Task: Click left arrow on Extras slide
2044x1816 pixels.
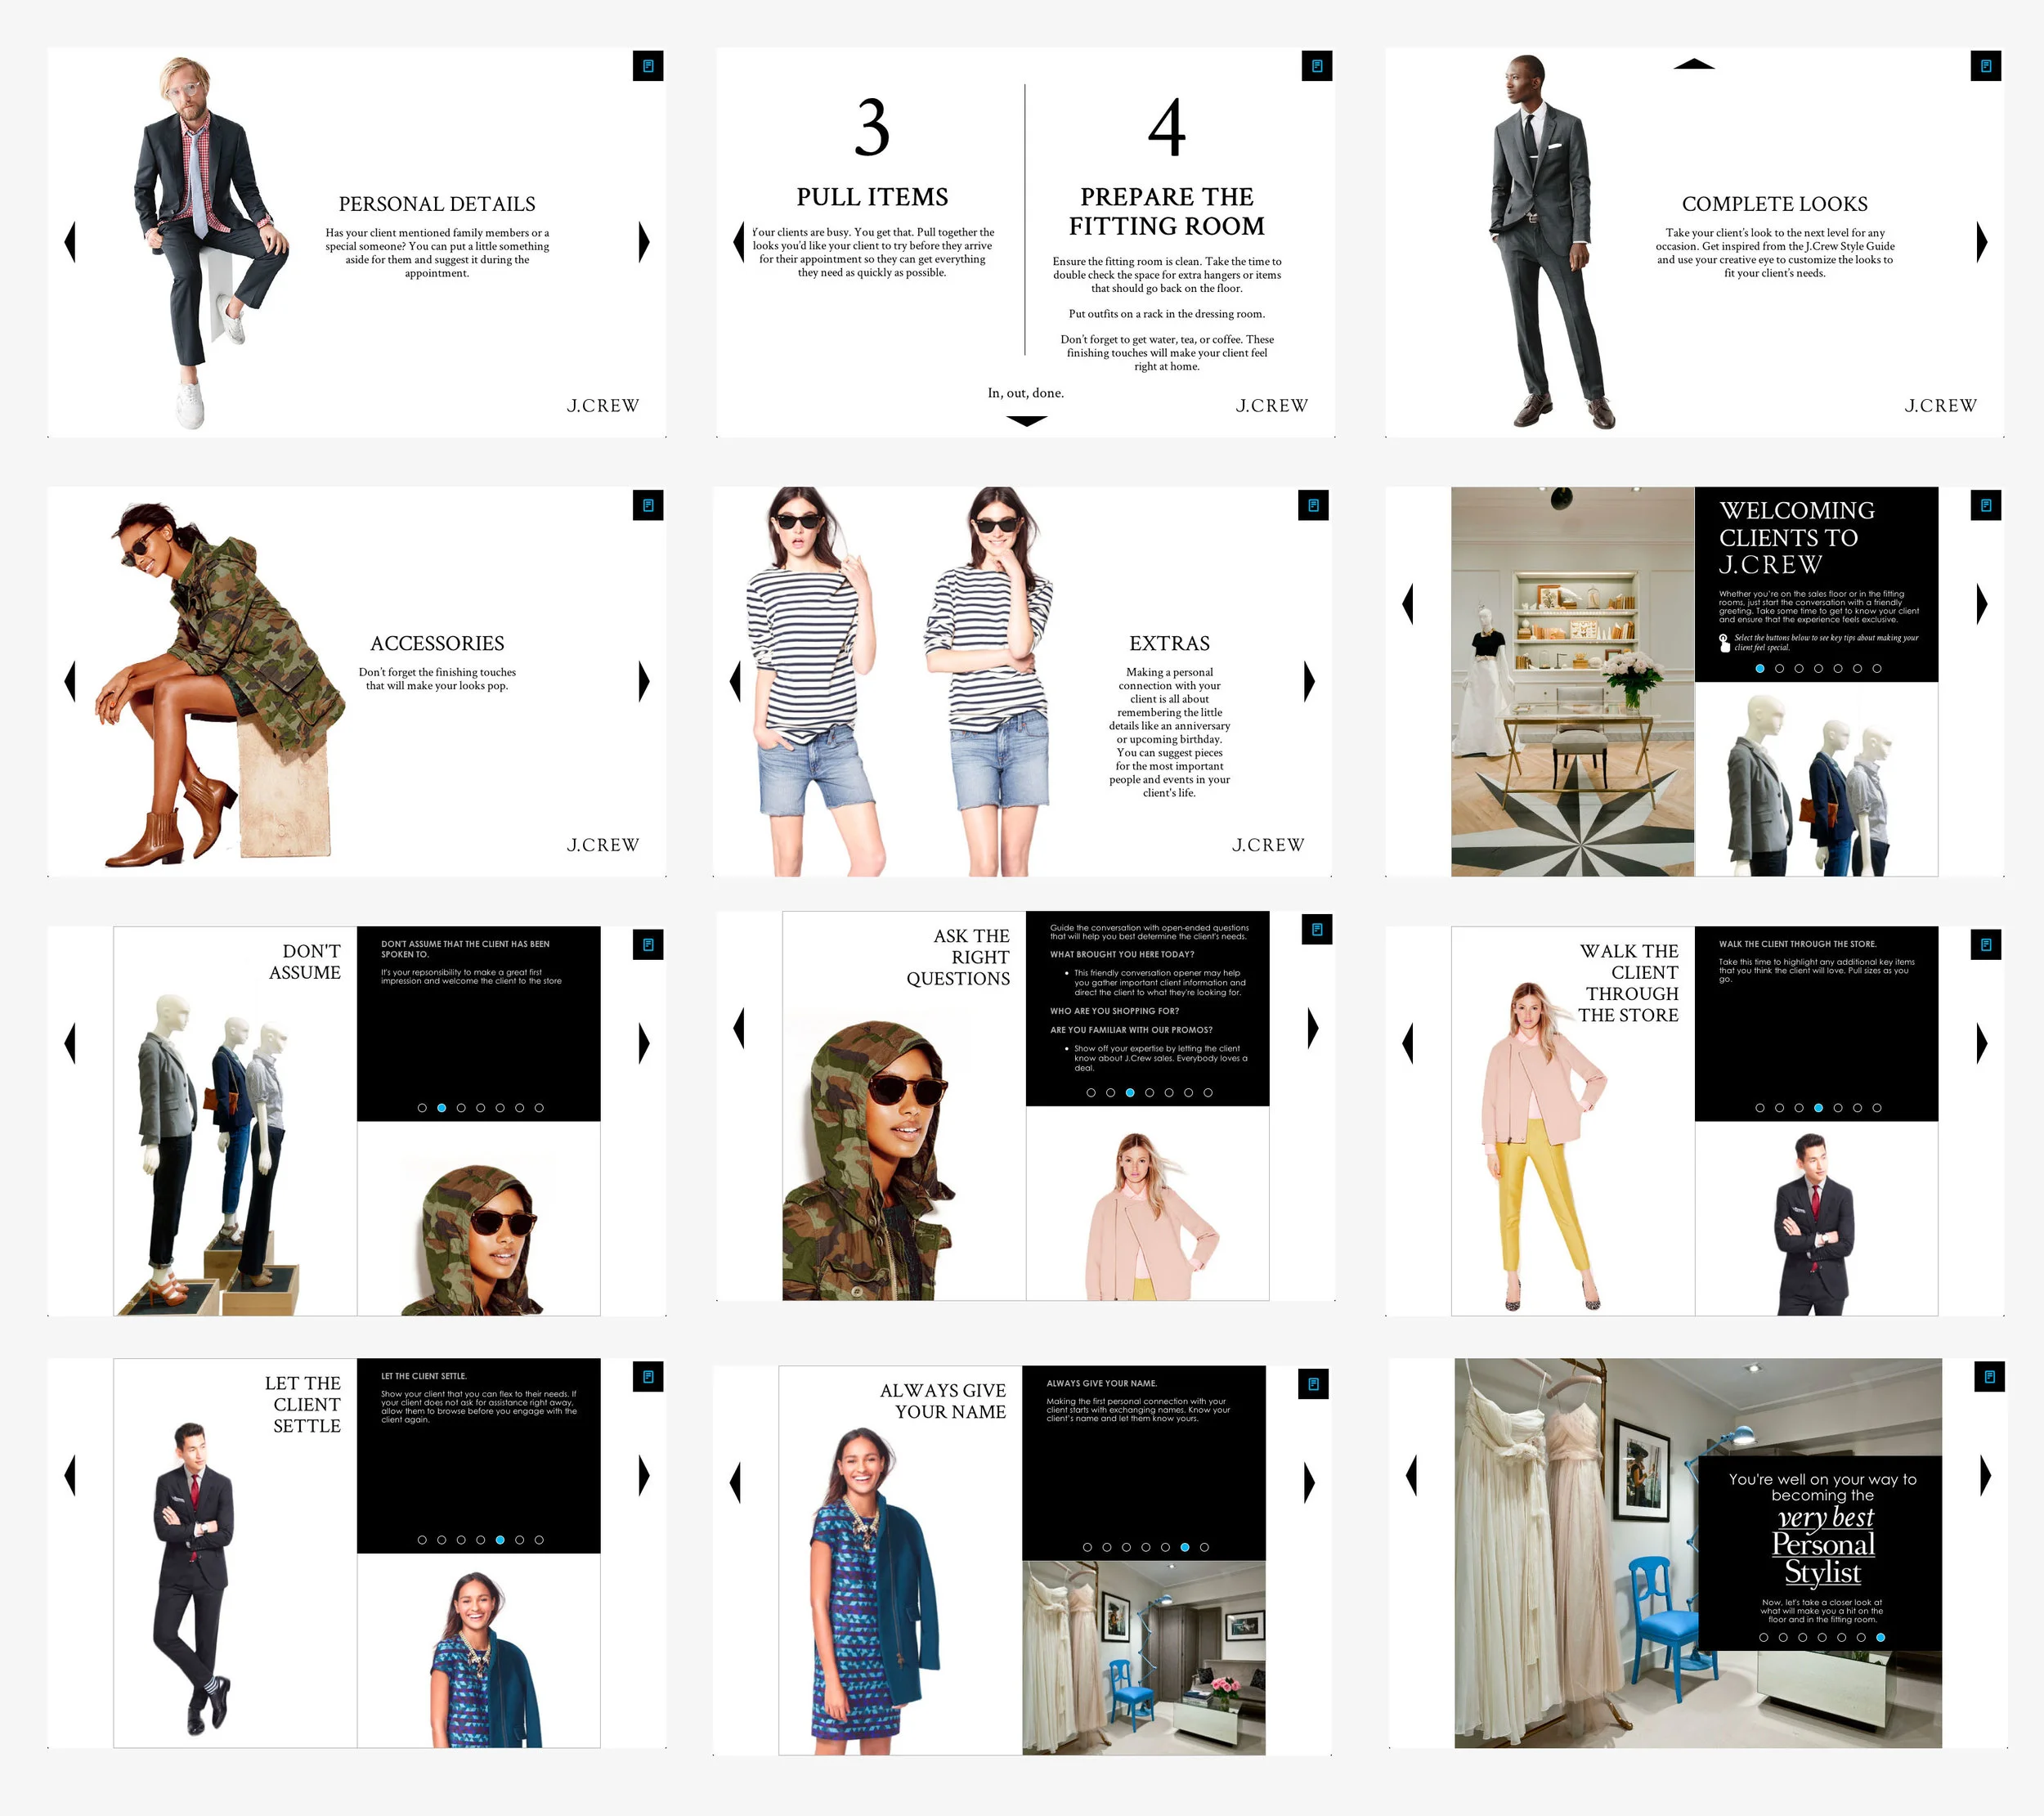Action: pyautogui.click(x=736, y=681)
